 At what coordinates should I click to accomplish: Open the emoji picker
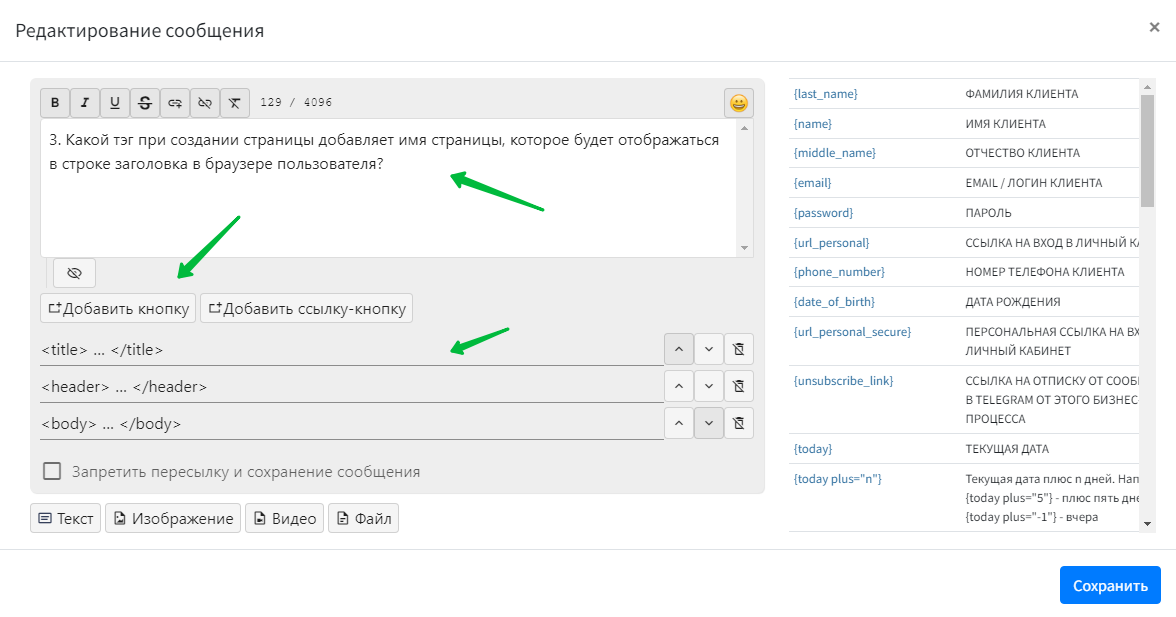point(738,103)
